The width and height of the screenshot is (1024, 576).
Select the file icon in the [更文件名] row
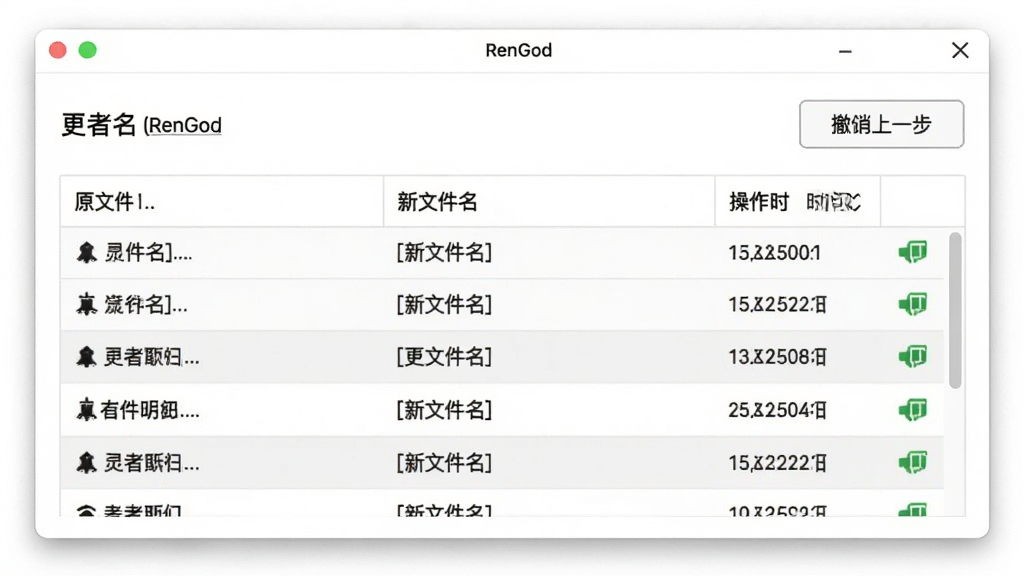86,357
